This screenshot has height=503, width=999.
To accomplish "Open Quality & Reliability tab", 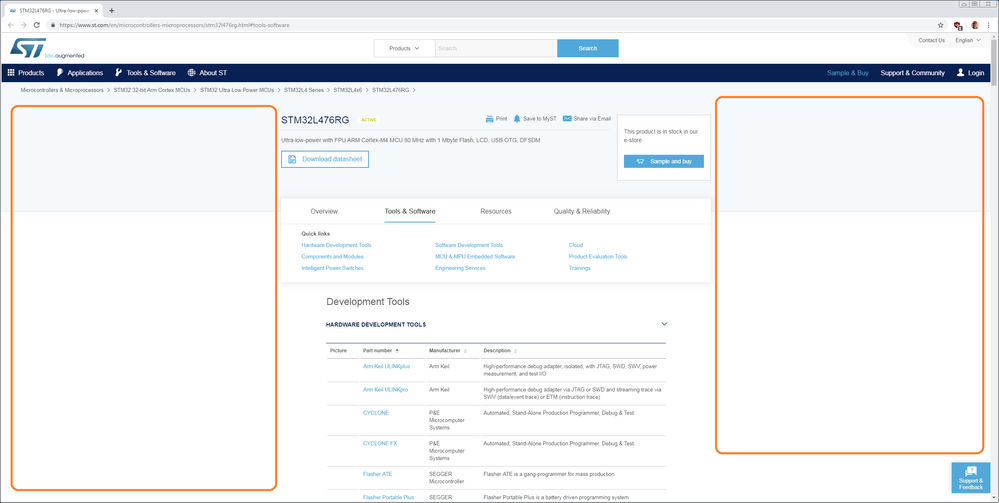I will [x=582, y=211].
